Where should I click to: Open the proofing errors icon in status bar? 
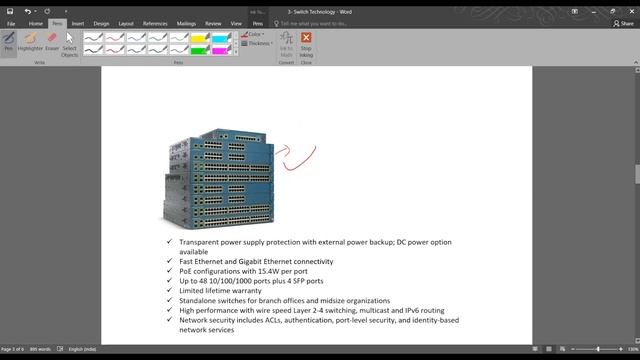pos(60,349)
